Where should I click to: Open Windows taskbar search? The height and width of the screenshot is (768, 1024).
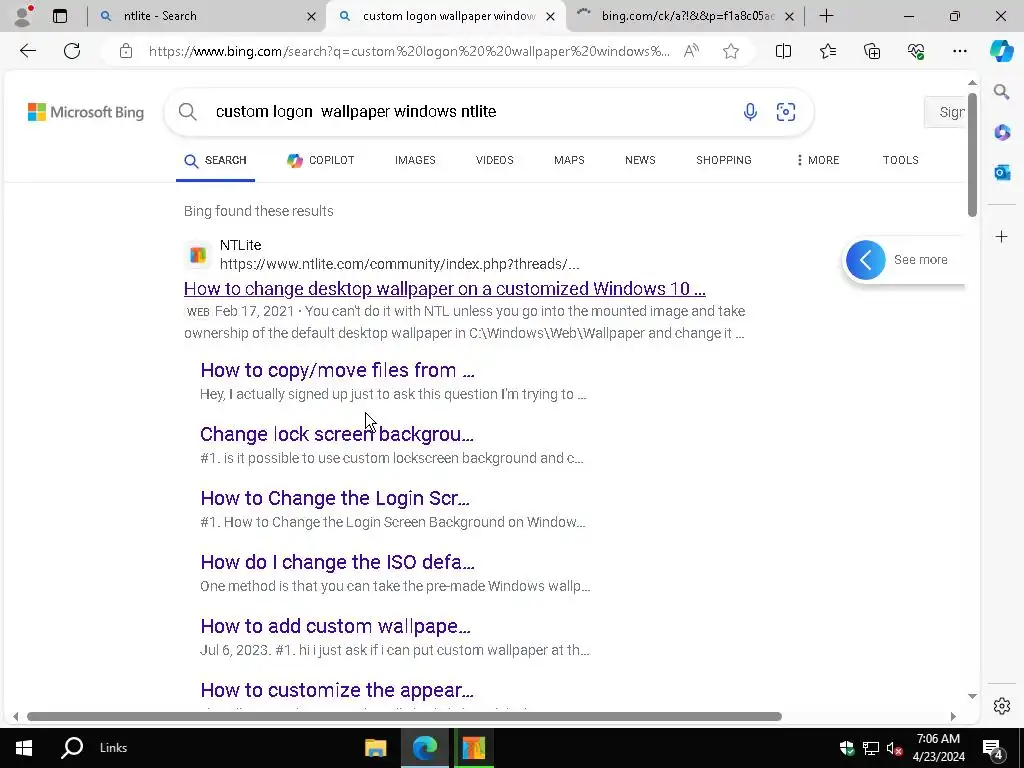[x=72, y=748]
